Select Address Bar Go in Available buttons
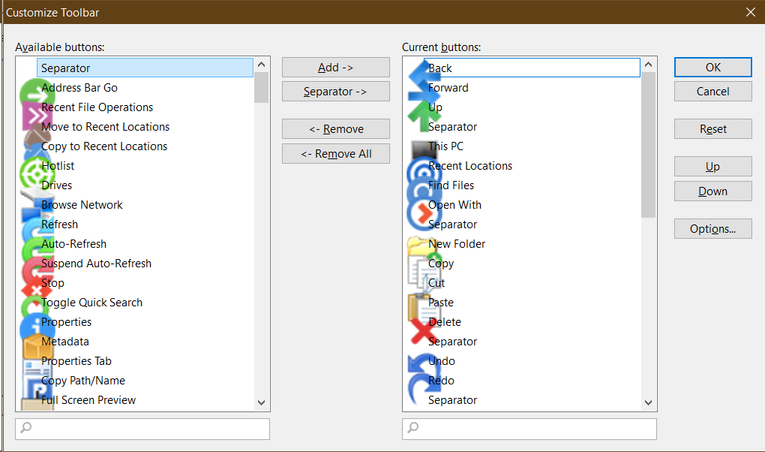Image resolution: width=765 pixels, height=452 pixels. pos(79,88)
